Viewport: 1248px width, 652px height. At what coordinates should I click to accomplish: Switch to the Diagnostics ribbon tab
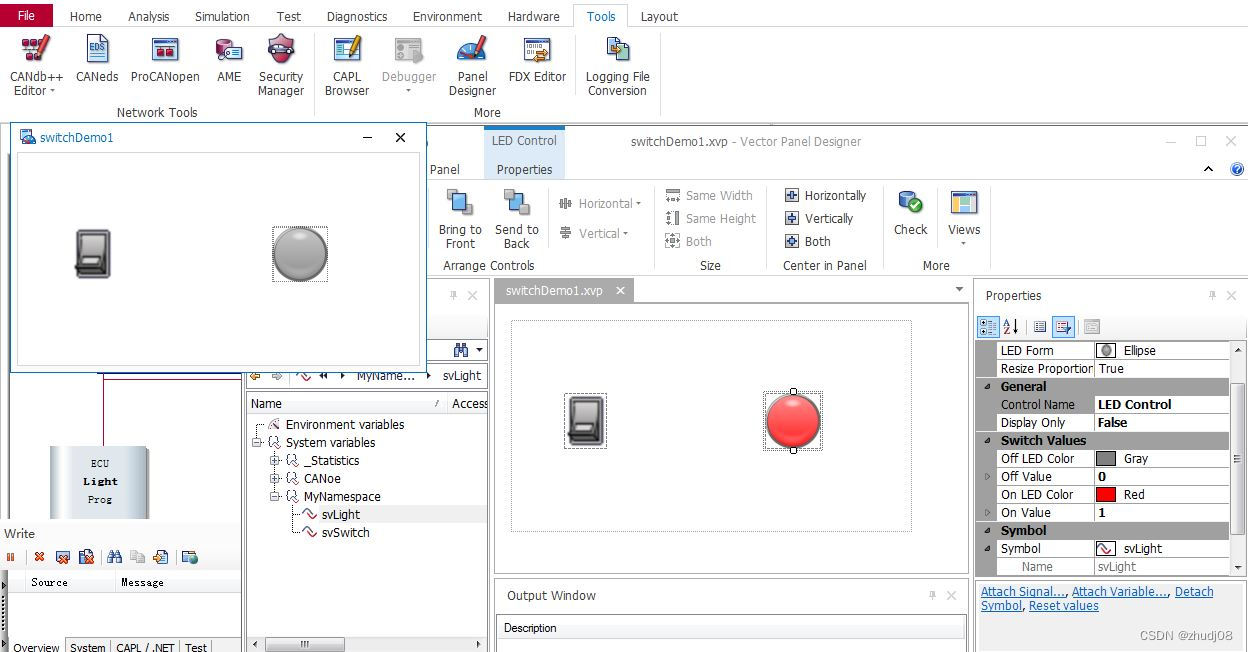[x=357, y=16]
